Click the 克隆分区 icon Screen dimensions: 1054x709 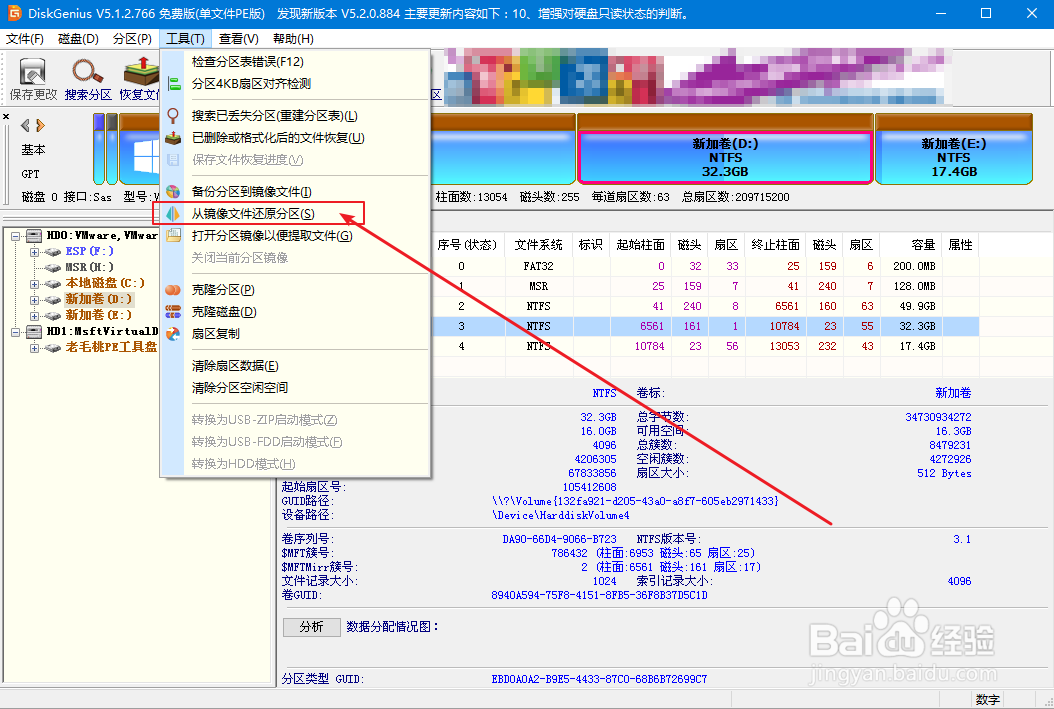click(173, 290)
